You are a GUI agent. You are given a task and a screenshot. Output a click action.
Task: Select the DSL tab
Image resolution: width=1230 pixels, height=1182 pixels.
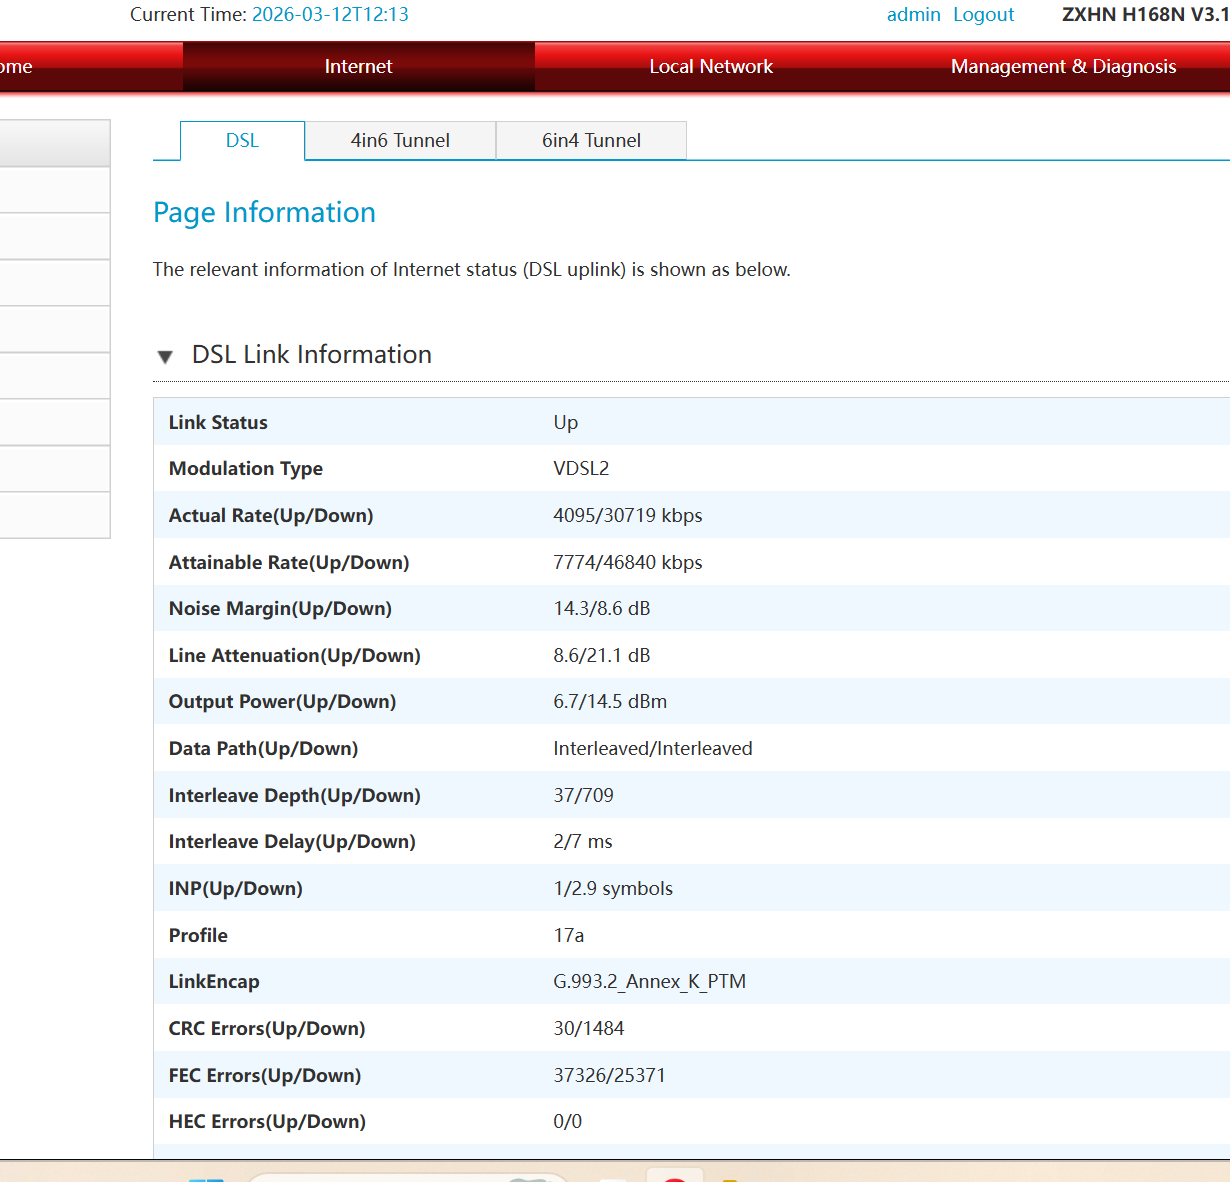(242, 140)
